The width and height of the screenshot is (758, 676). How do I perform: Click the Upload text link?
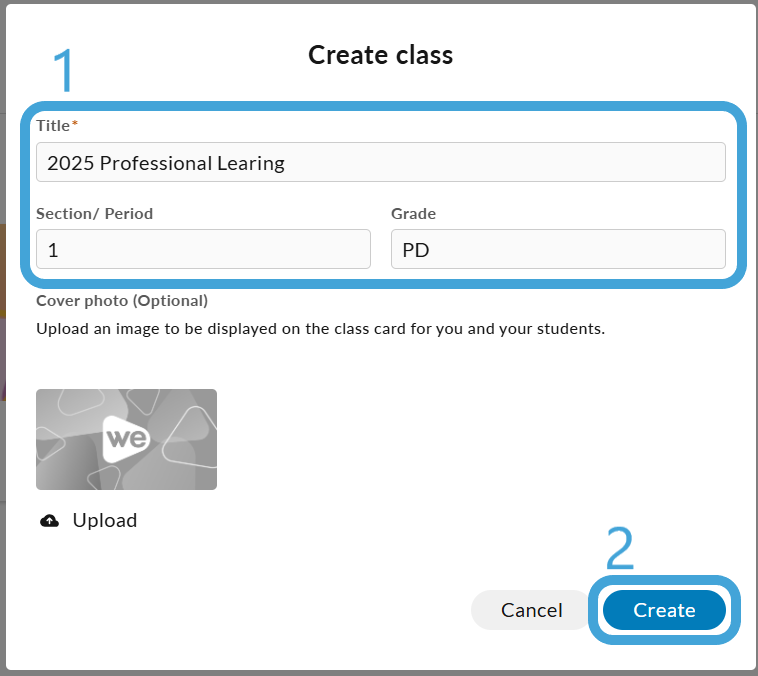105,521
